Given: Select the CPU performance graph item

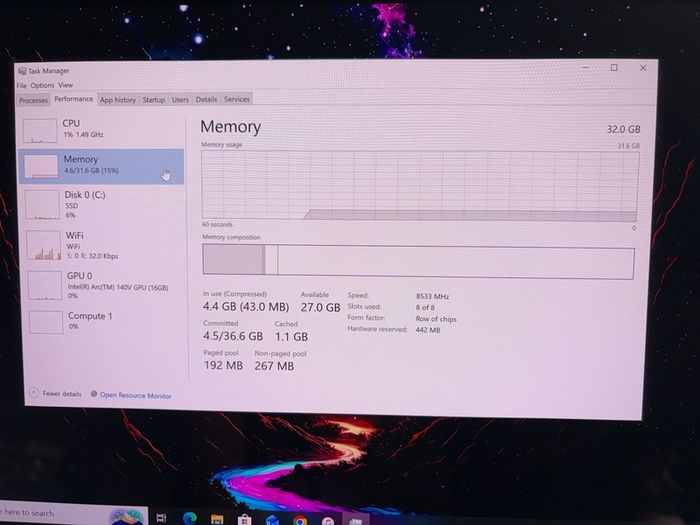Looking at the screenshot, I should (101, 130).
